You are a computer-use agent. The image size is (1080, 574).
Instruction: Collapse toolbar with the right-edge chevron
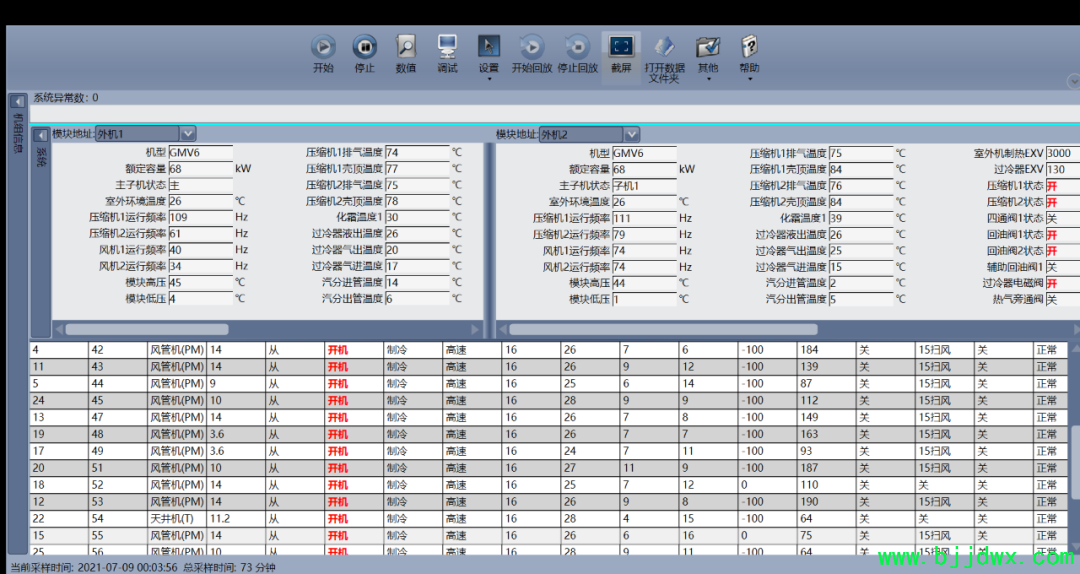point(1073,81)
